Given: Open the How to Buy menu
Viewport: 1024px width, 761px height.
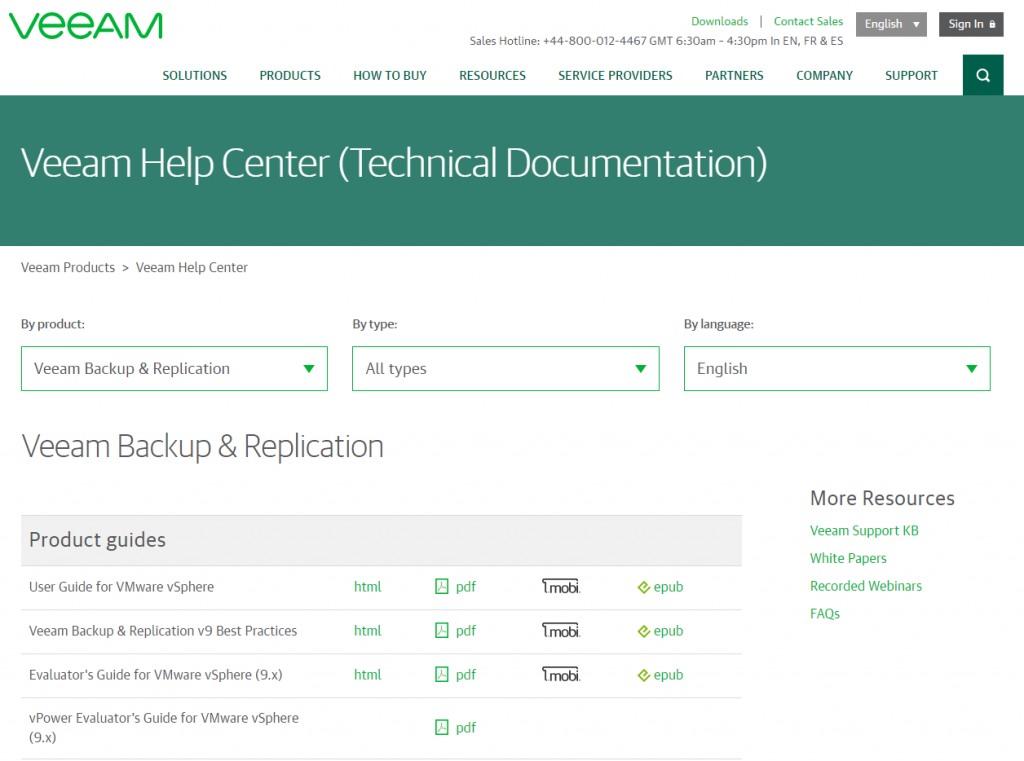Looking at the screenshot, I should click(390, 76).
